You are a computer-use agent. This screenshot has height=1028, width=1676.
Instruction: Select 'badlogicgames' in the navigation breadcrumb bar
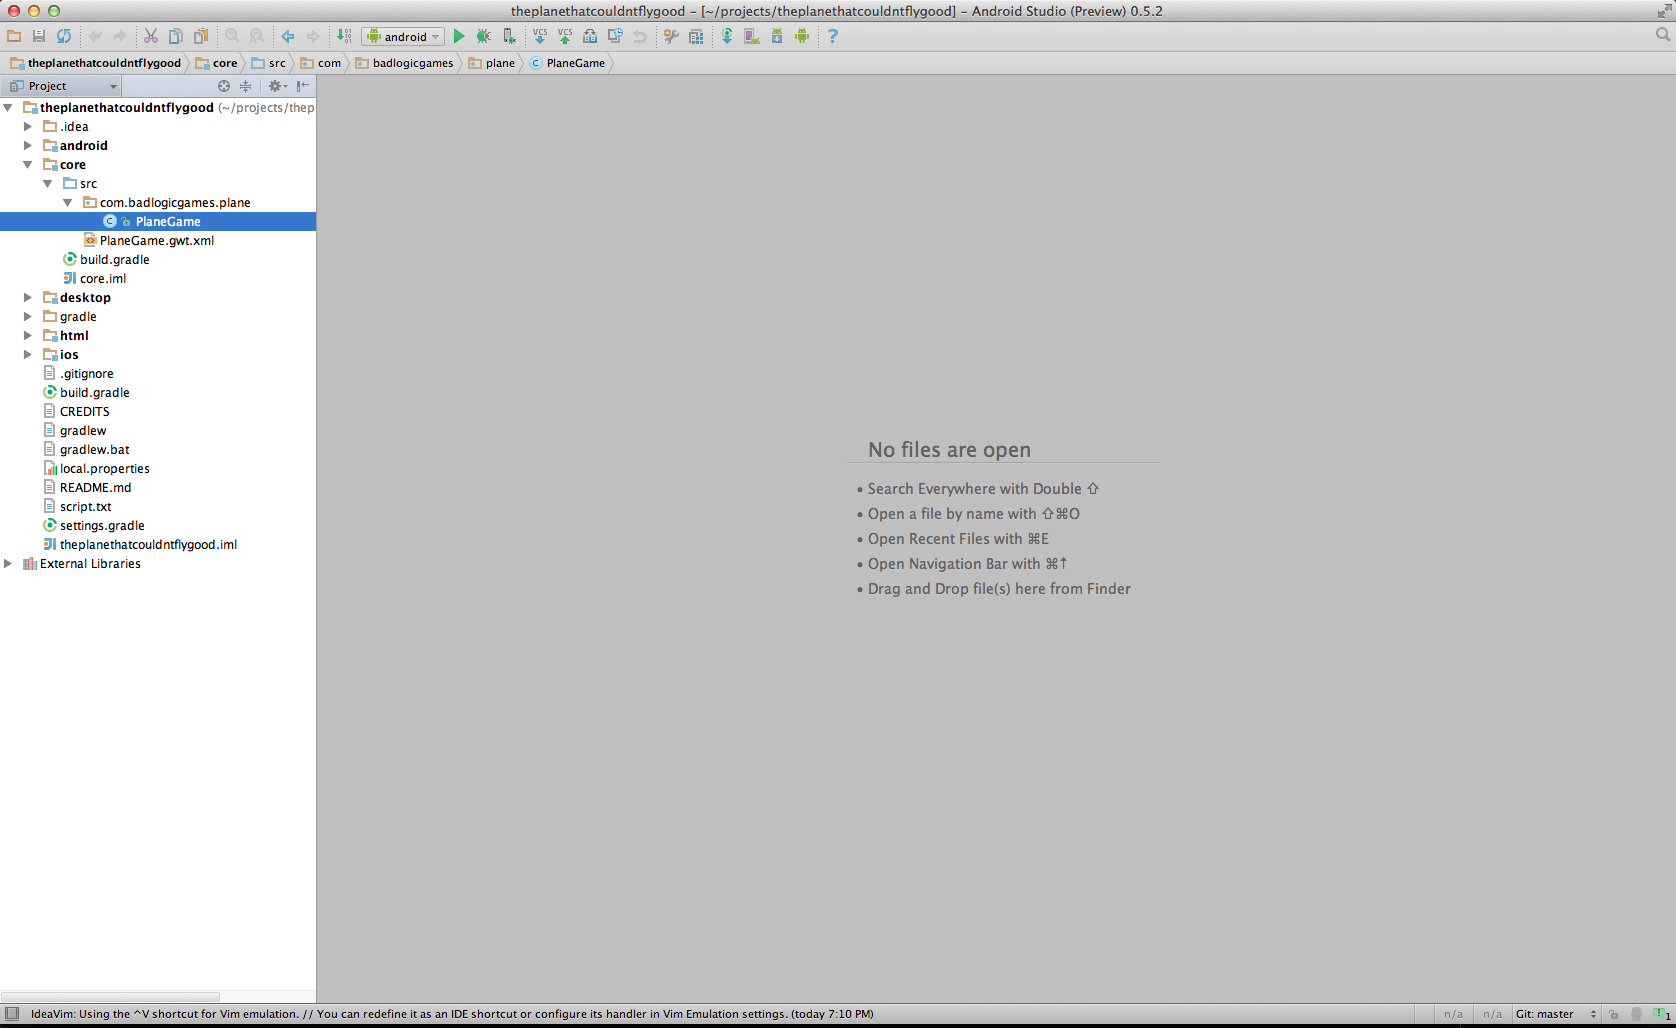point(410,63)
